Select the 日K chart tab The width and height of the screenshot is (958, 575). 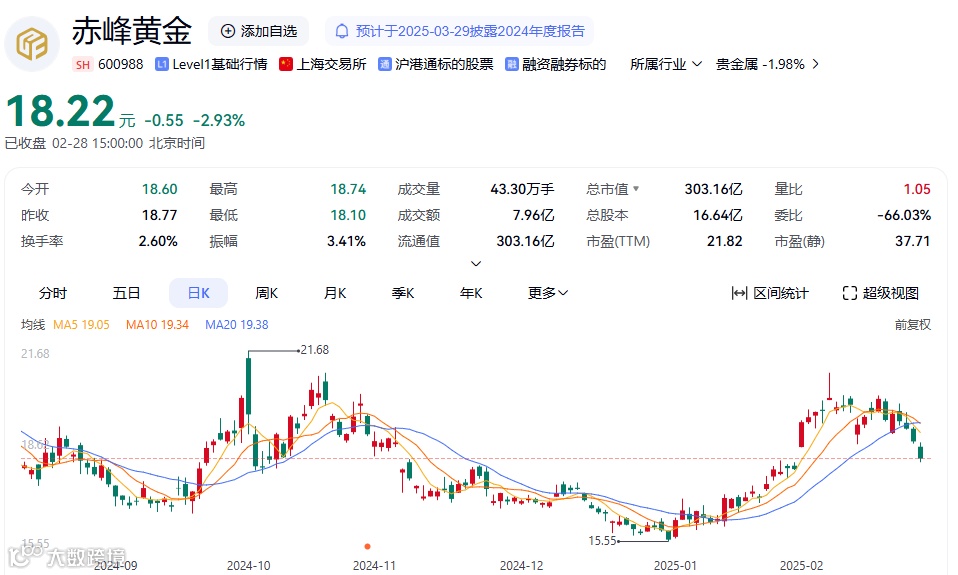[x=199, y=293]
